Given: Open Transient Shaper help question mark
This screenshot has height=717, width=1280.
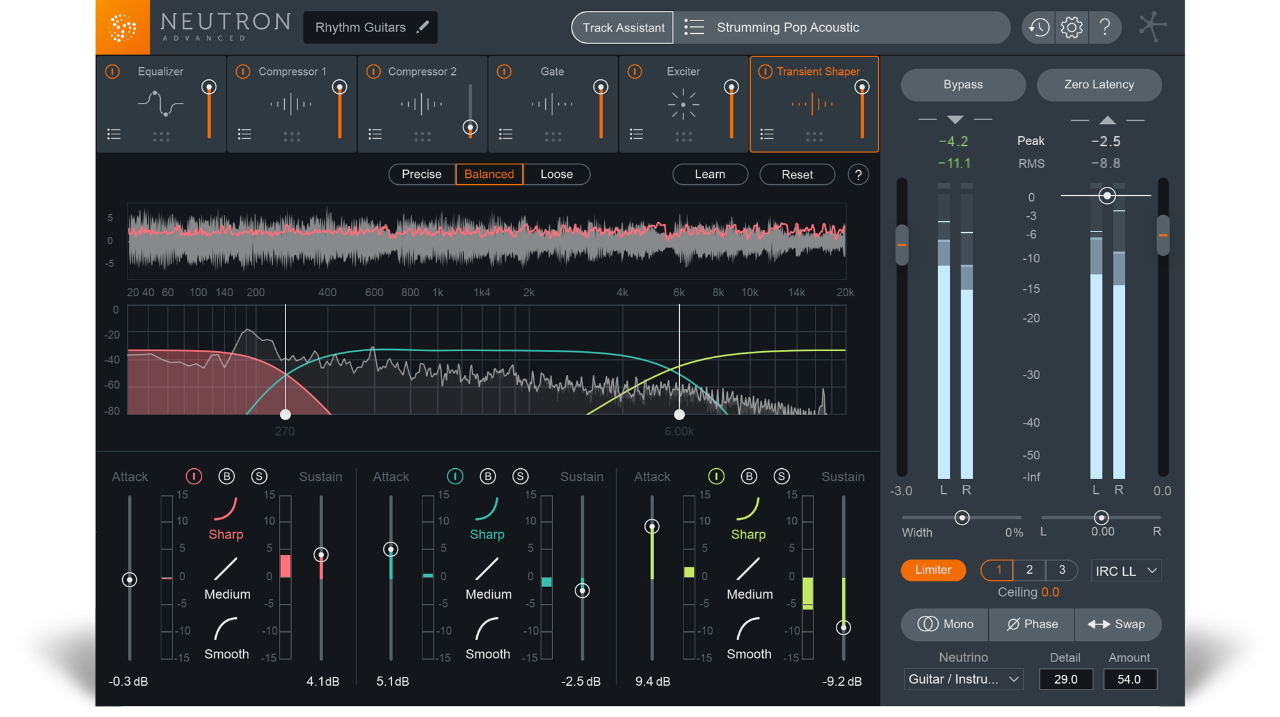Looking at the screenshot, I should coord(858,174).
